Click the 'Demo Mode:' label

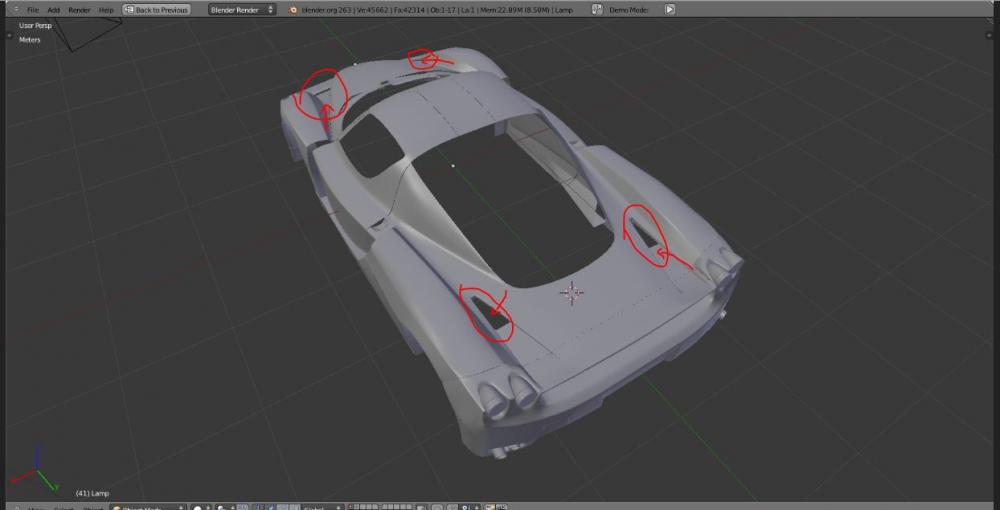(629, 10)
